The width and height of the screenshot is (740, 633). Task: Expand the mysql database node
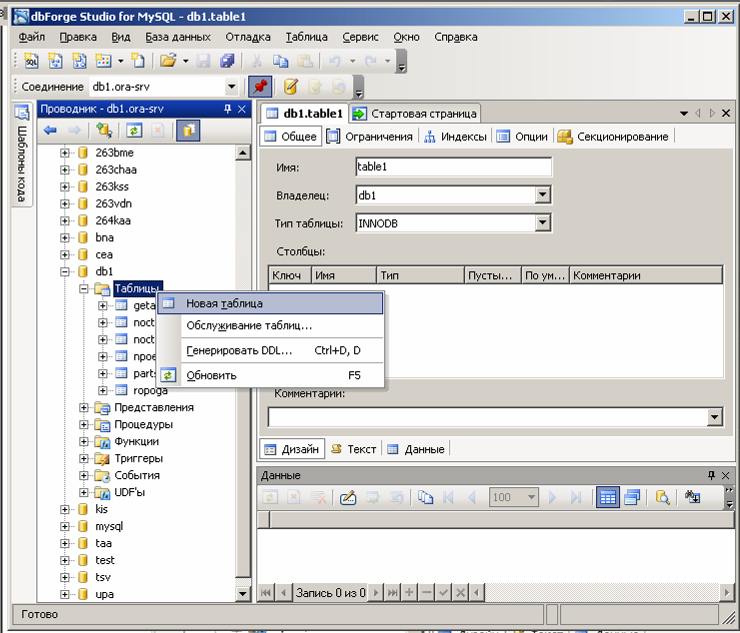65,526
